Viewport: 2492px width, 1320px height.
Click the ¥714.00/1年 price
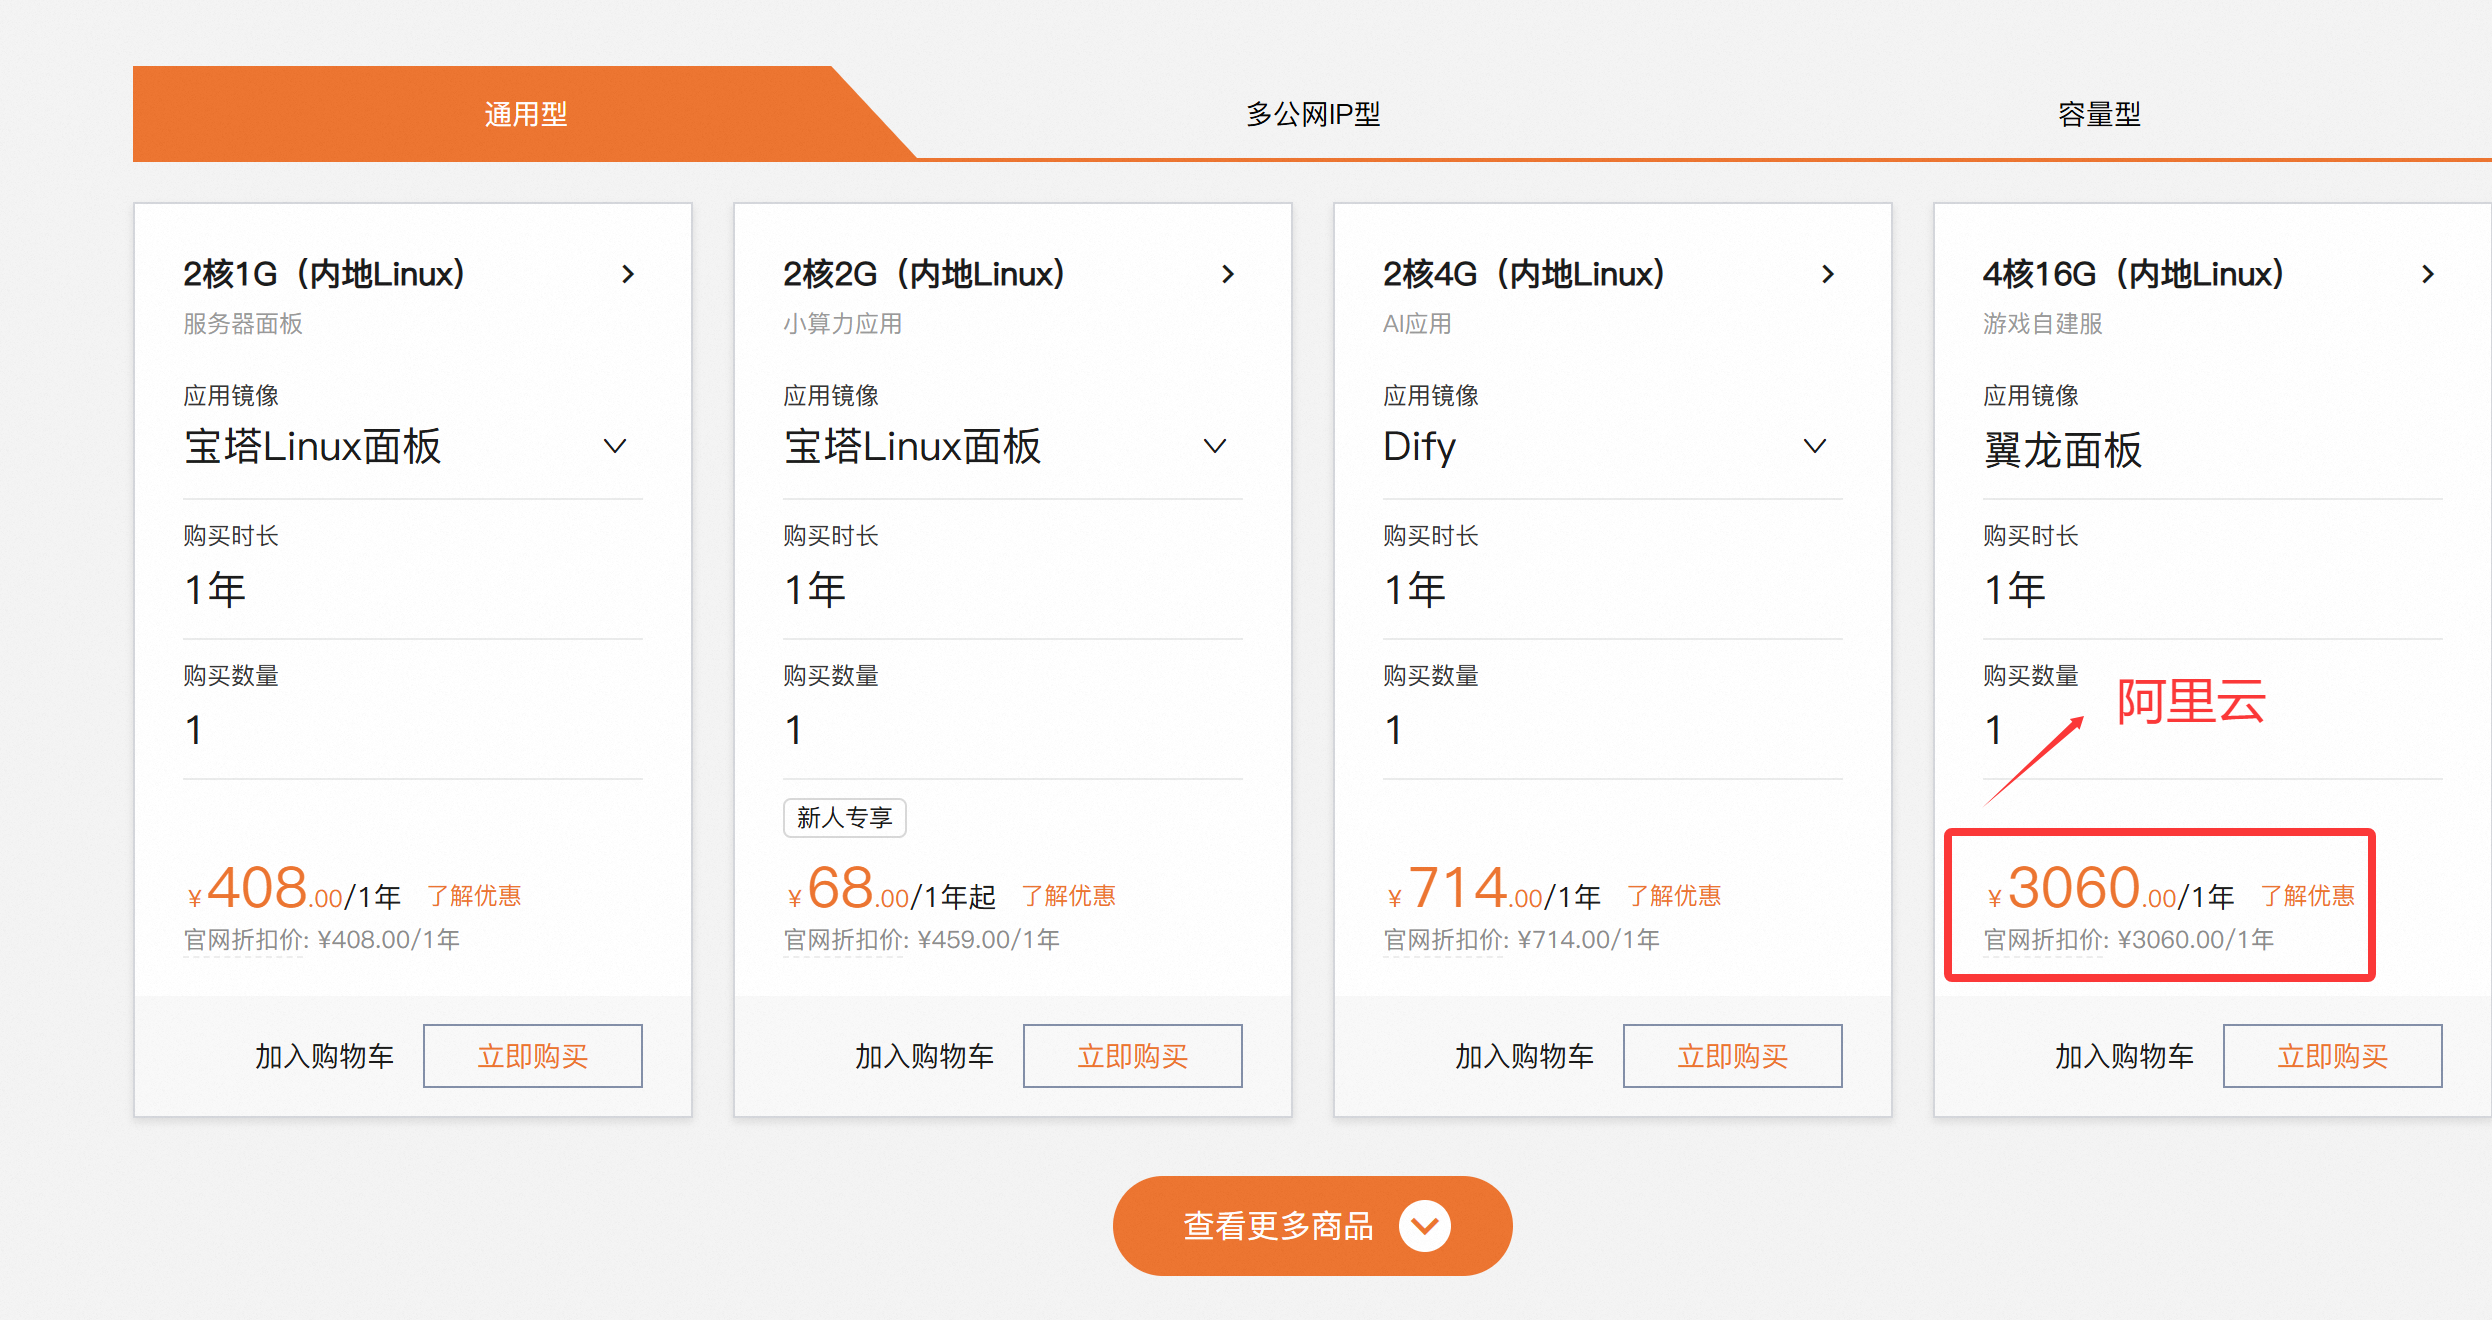[x=1495, y=888]
